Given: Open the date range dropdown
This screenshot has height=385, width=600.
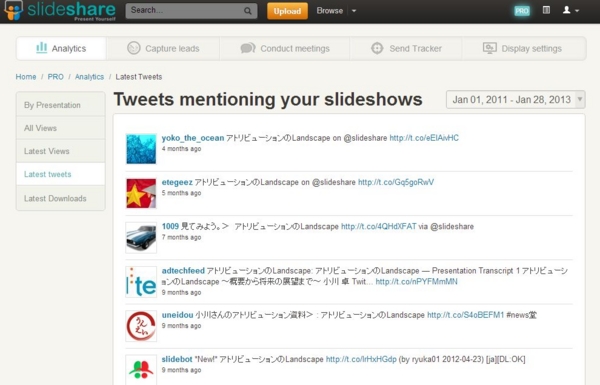Looking at the screenshot, I should point(515,100).
